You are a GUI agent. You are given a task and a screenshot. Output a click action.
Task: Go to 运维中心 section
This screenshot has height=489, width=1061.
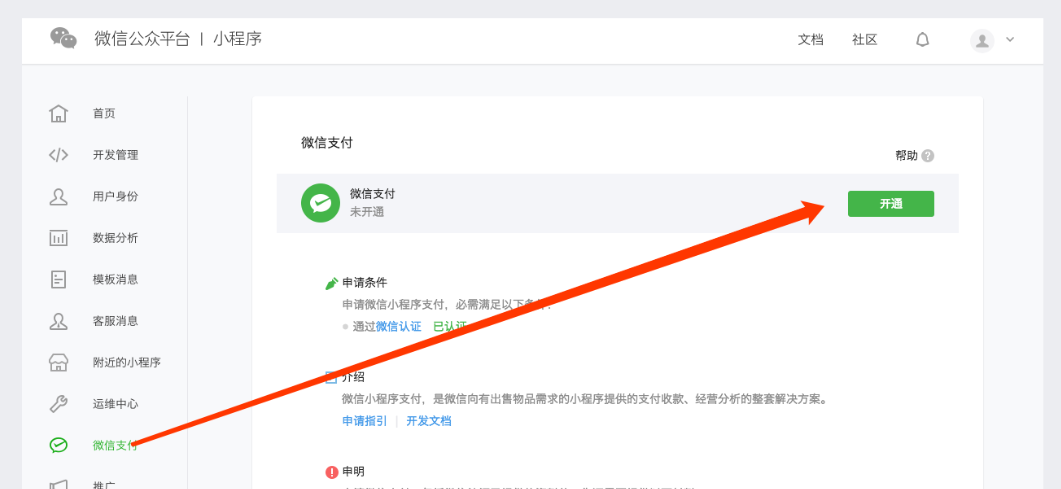116,404
